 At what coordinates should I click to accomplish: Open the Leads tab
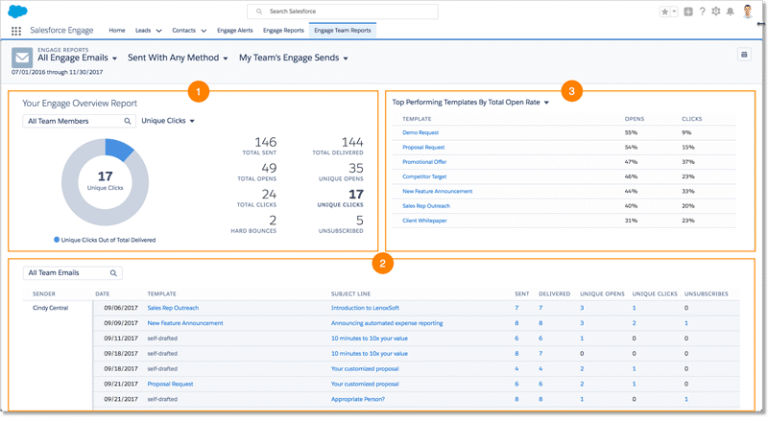point(143,30)
